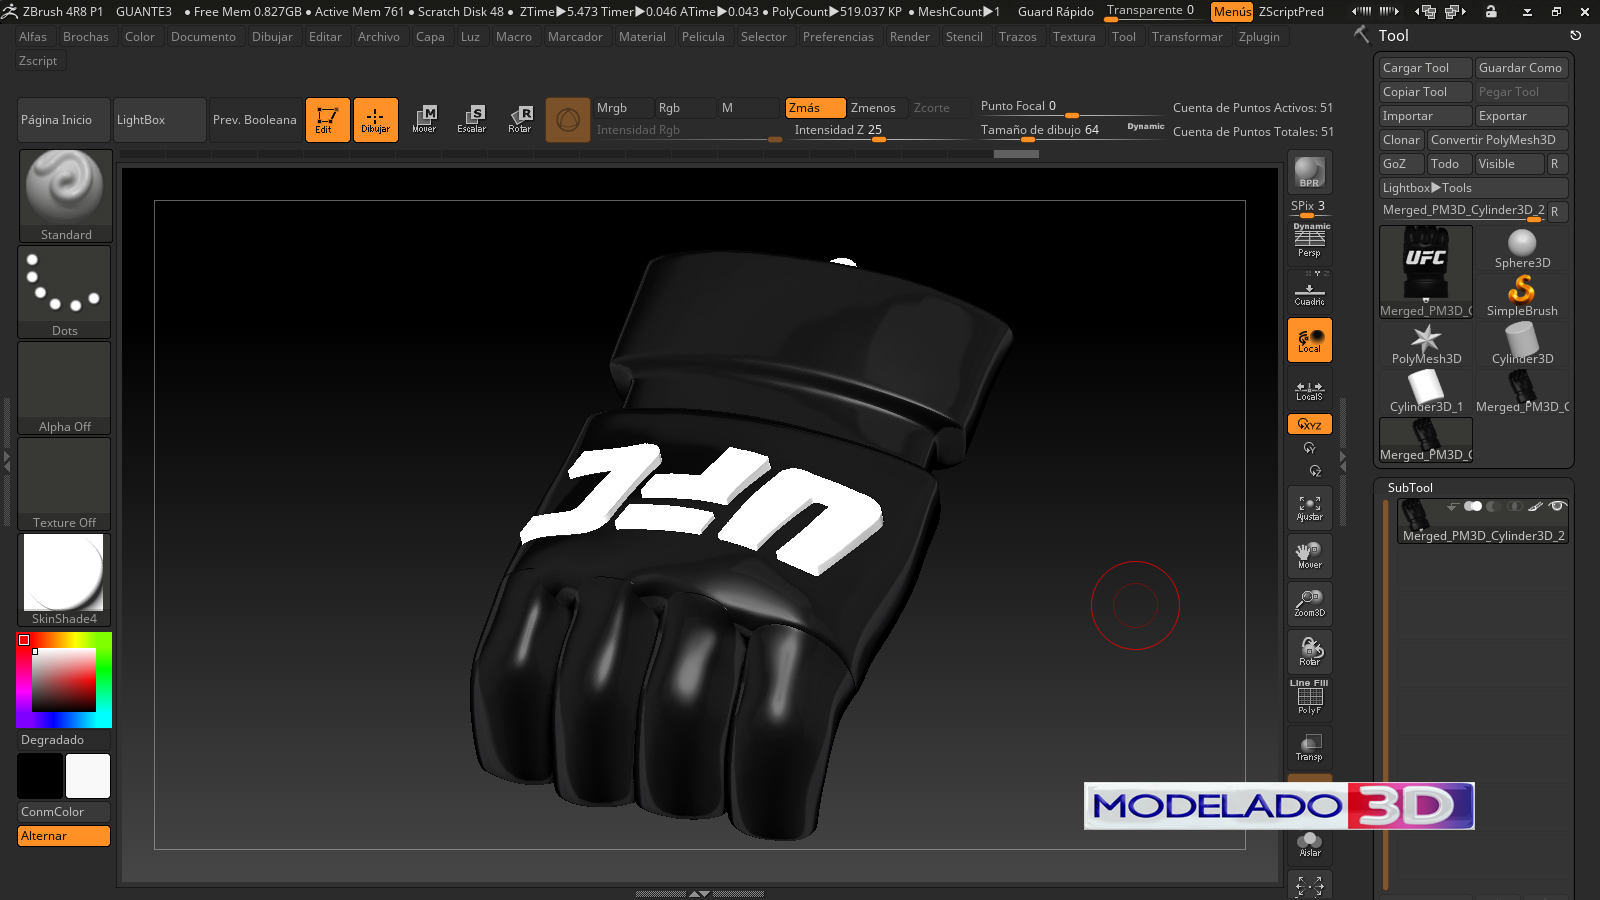Click Convertir PolyMesh3D button

tap(1498, 140)
